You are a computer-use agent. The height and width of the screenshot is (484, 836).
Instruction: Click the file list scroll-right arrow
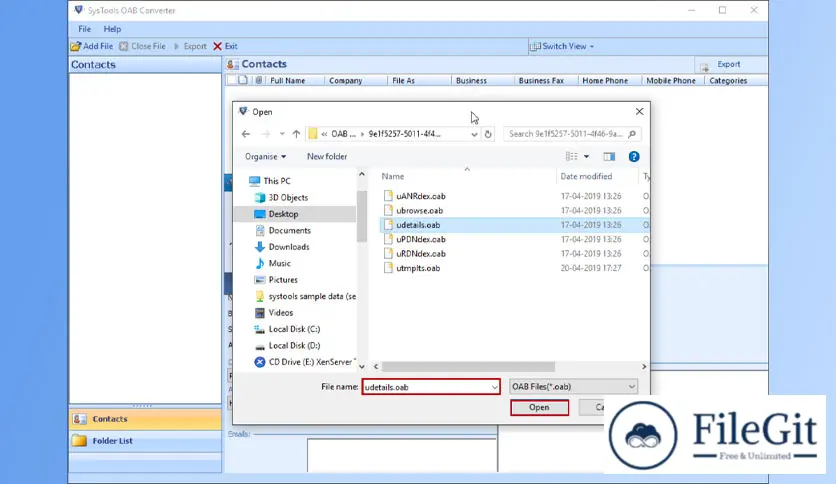[644, 367]
